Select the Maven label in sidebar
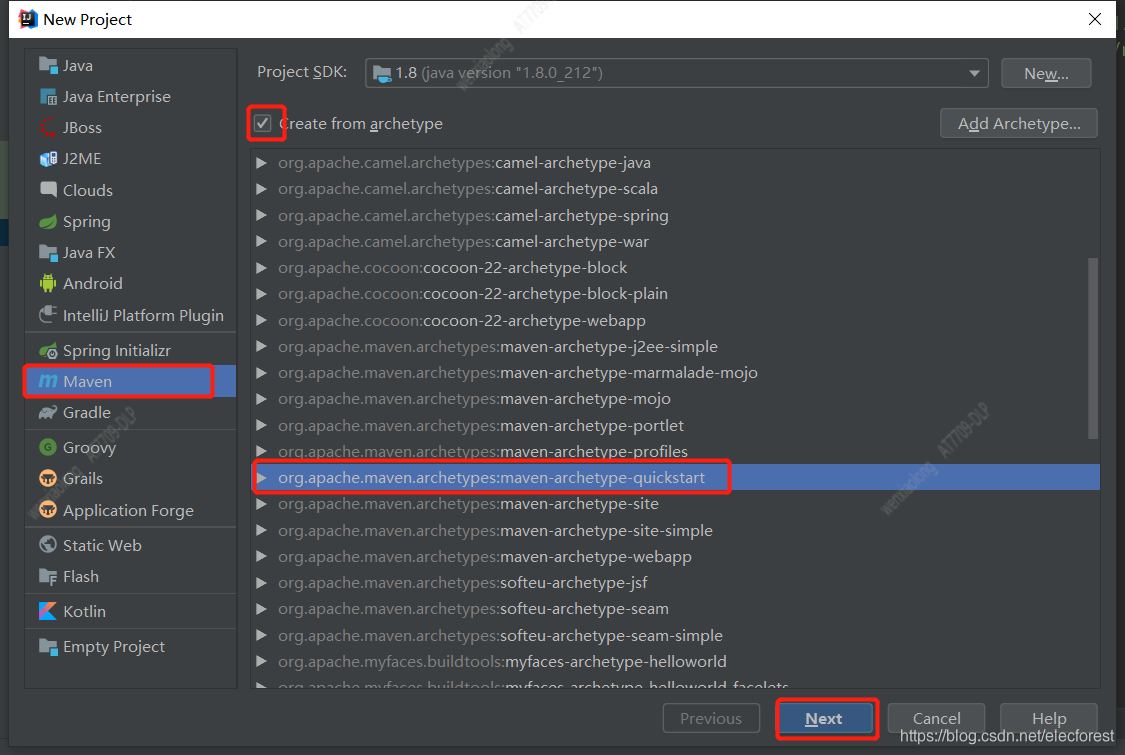 [88, 382]
